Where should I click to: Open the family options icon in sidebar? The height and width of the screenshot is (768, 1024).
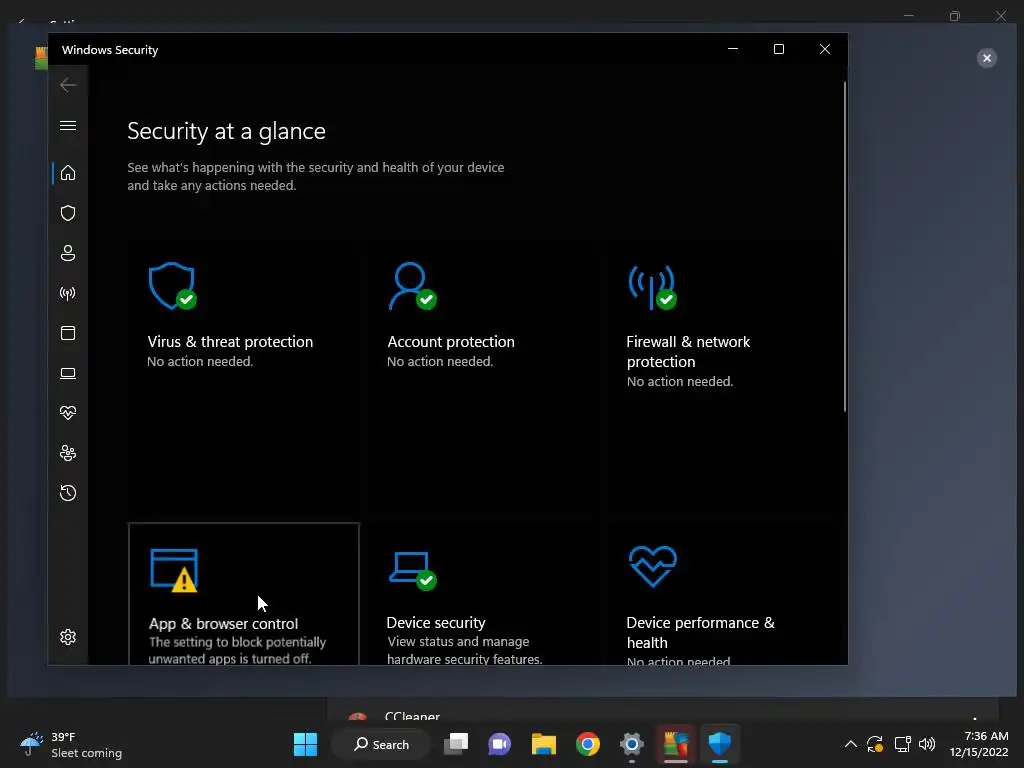click(68, 453)
